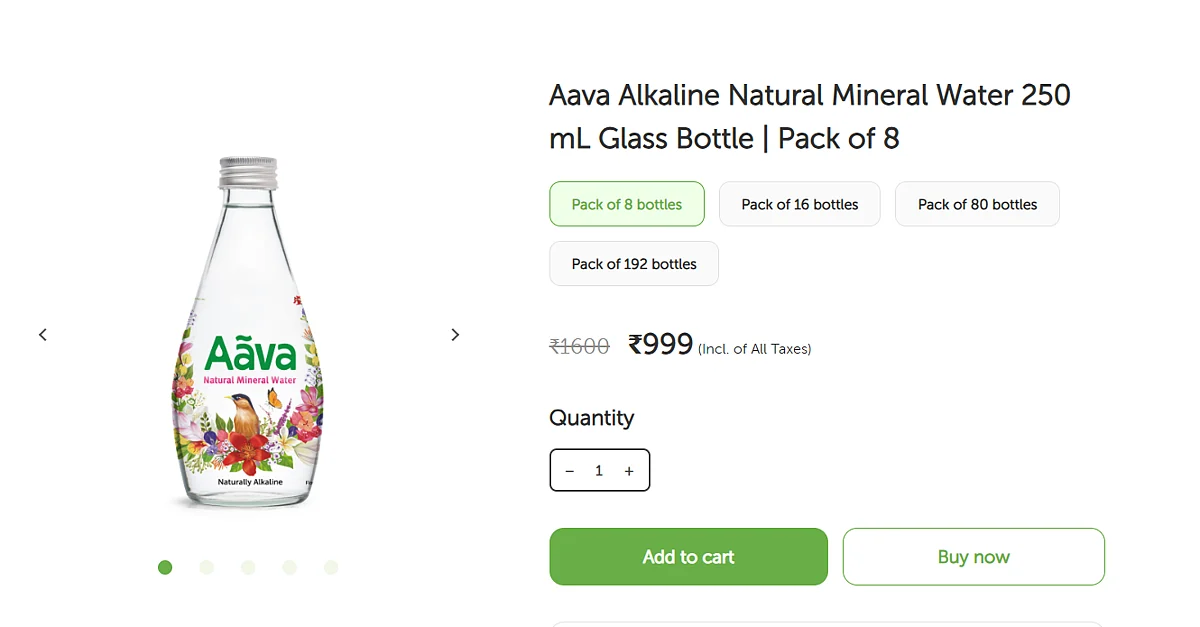This screenshot has height=627, width=1200.
Task: Advance to the next product image arrow
Action: (455, 335)
